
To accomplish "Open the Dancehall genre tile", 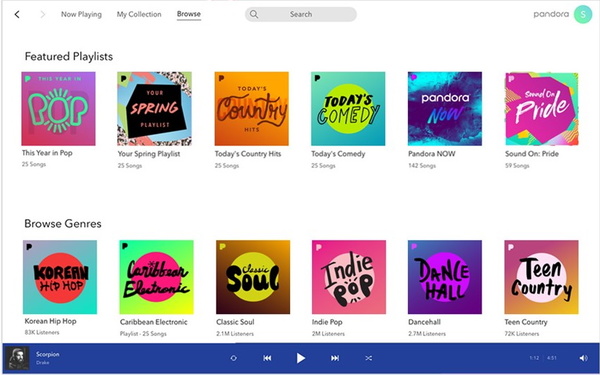I will pyautogui.click(x=445, y=277).
